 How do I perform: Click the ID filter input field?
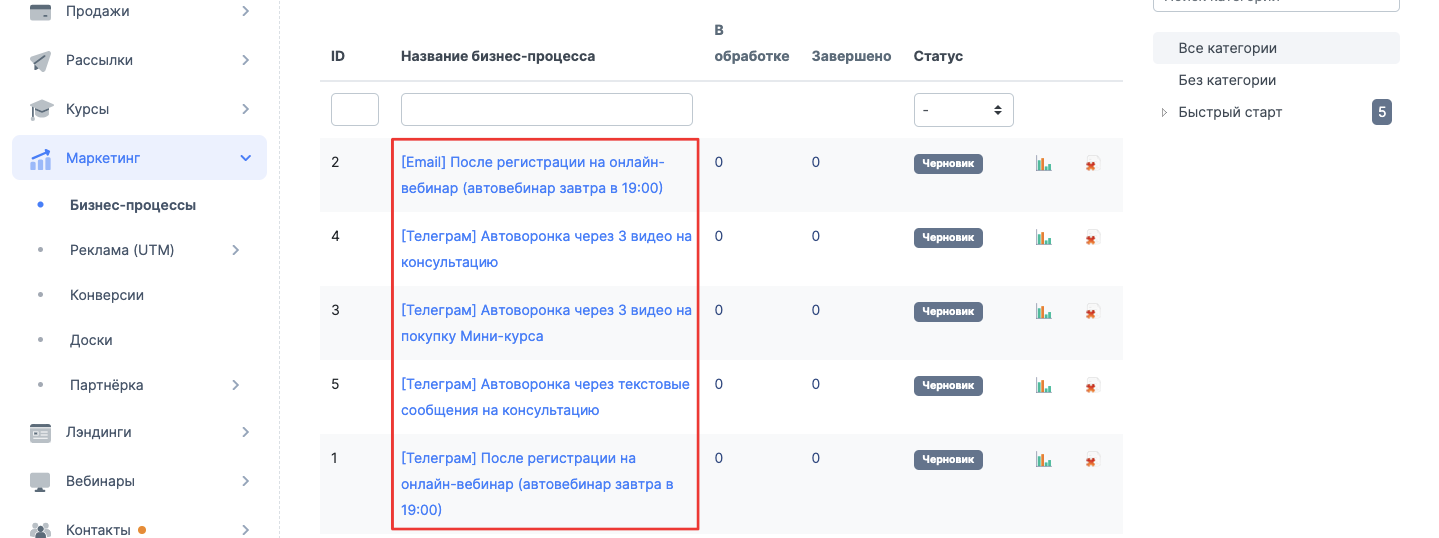pyautogui.click(x=354, y=110)
